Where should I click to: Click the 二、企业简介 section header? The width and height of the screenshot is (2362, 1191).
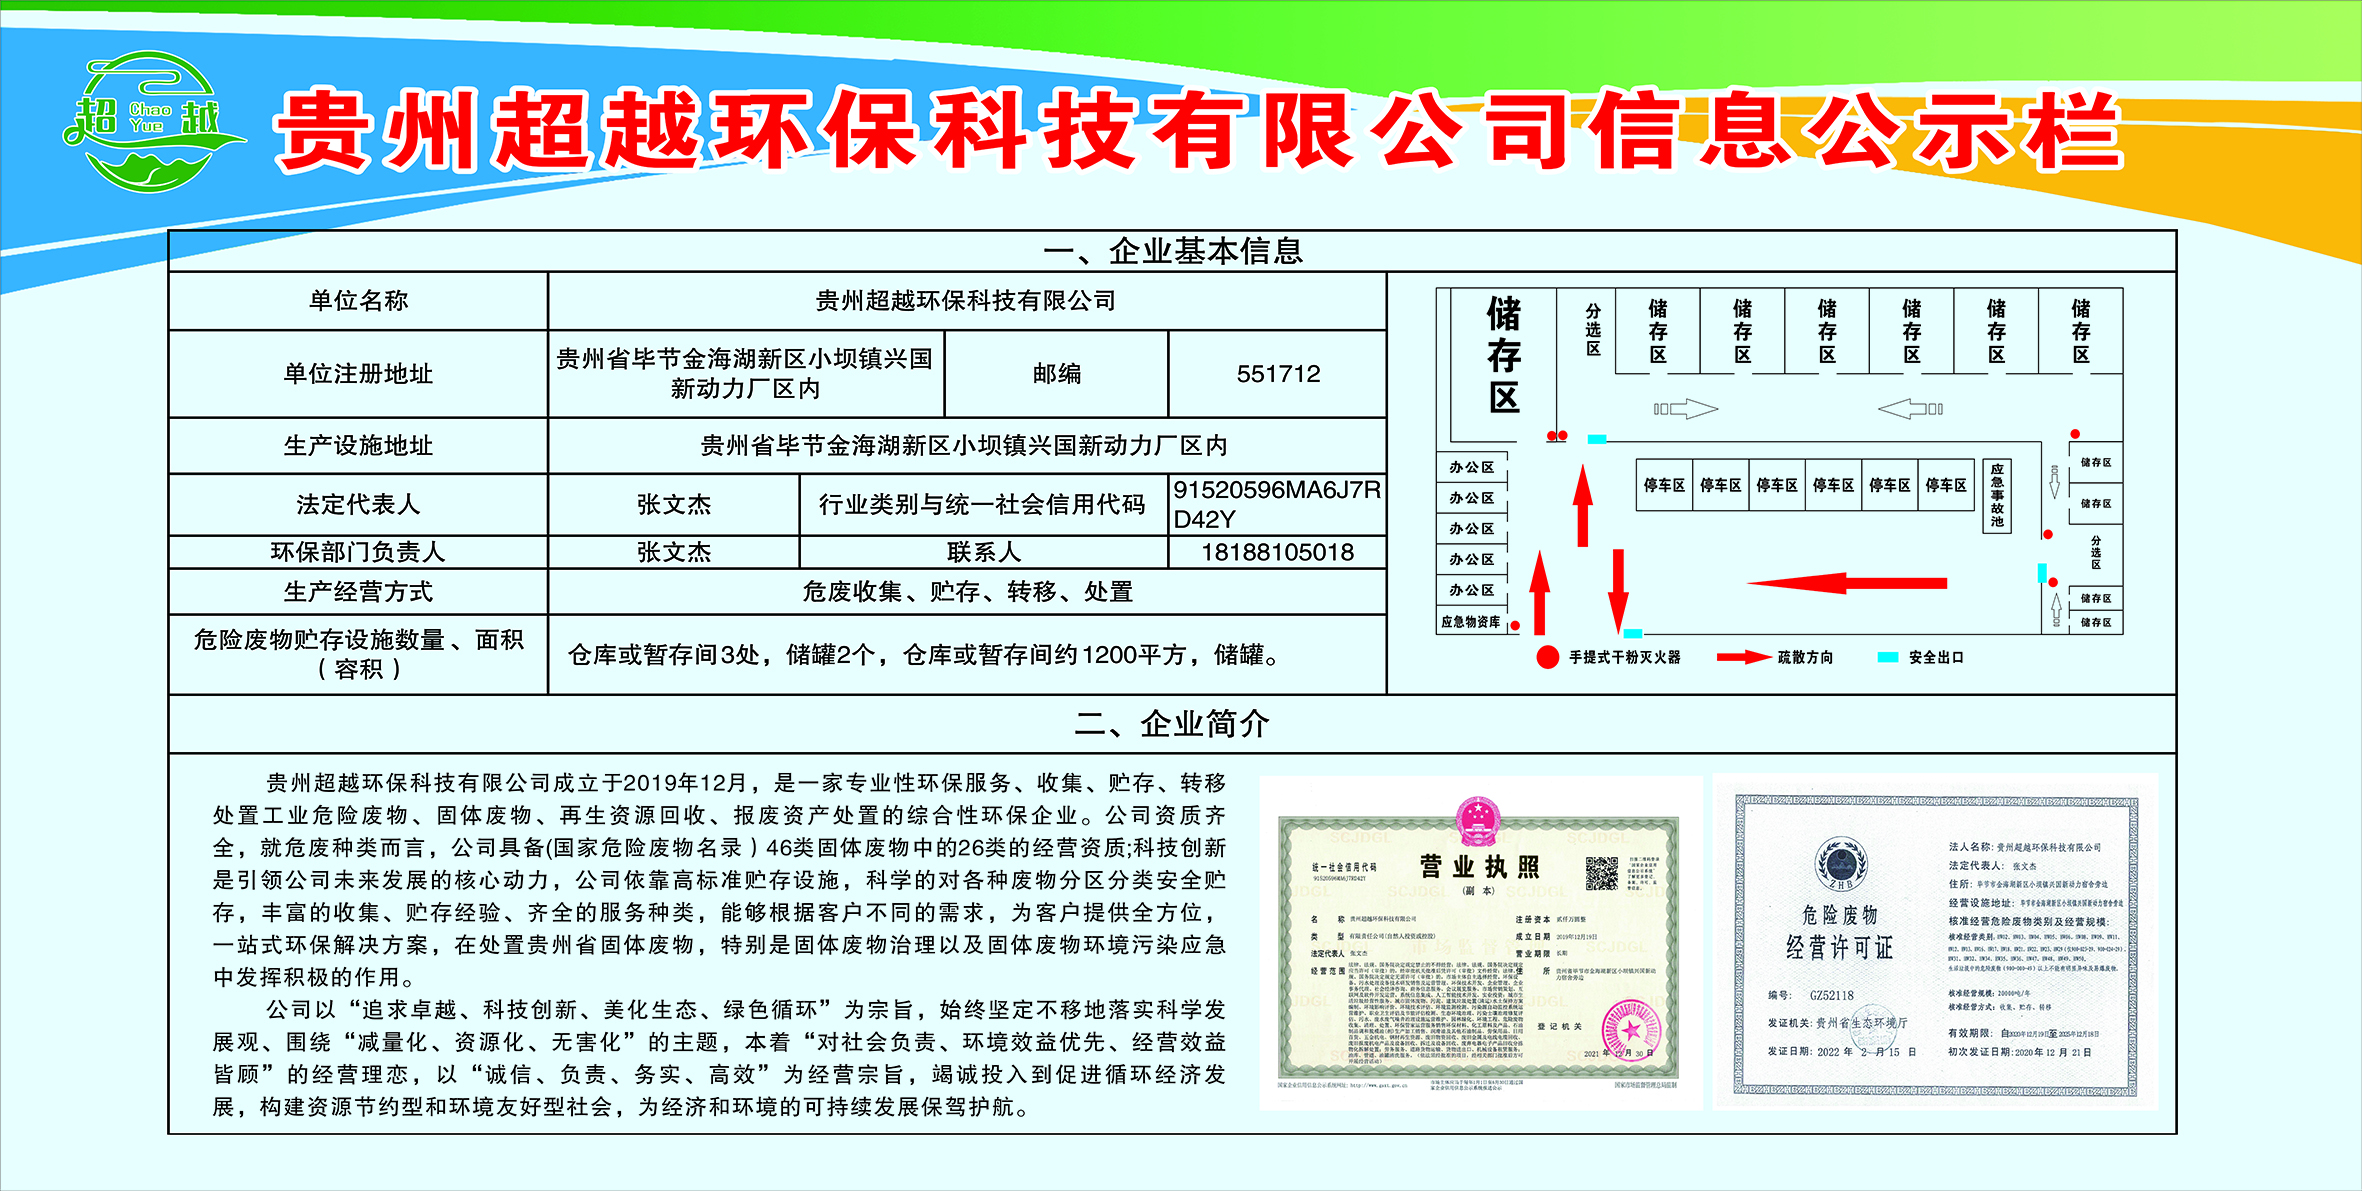click(1172, 723)
